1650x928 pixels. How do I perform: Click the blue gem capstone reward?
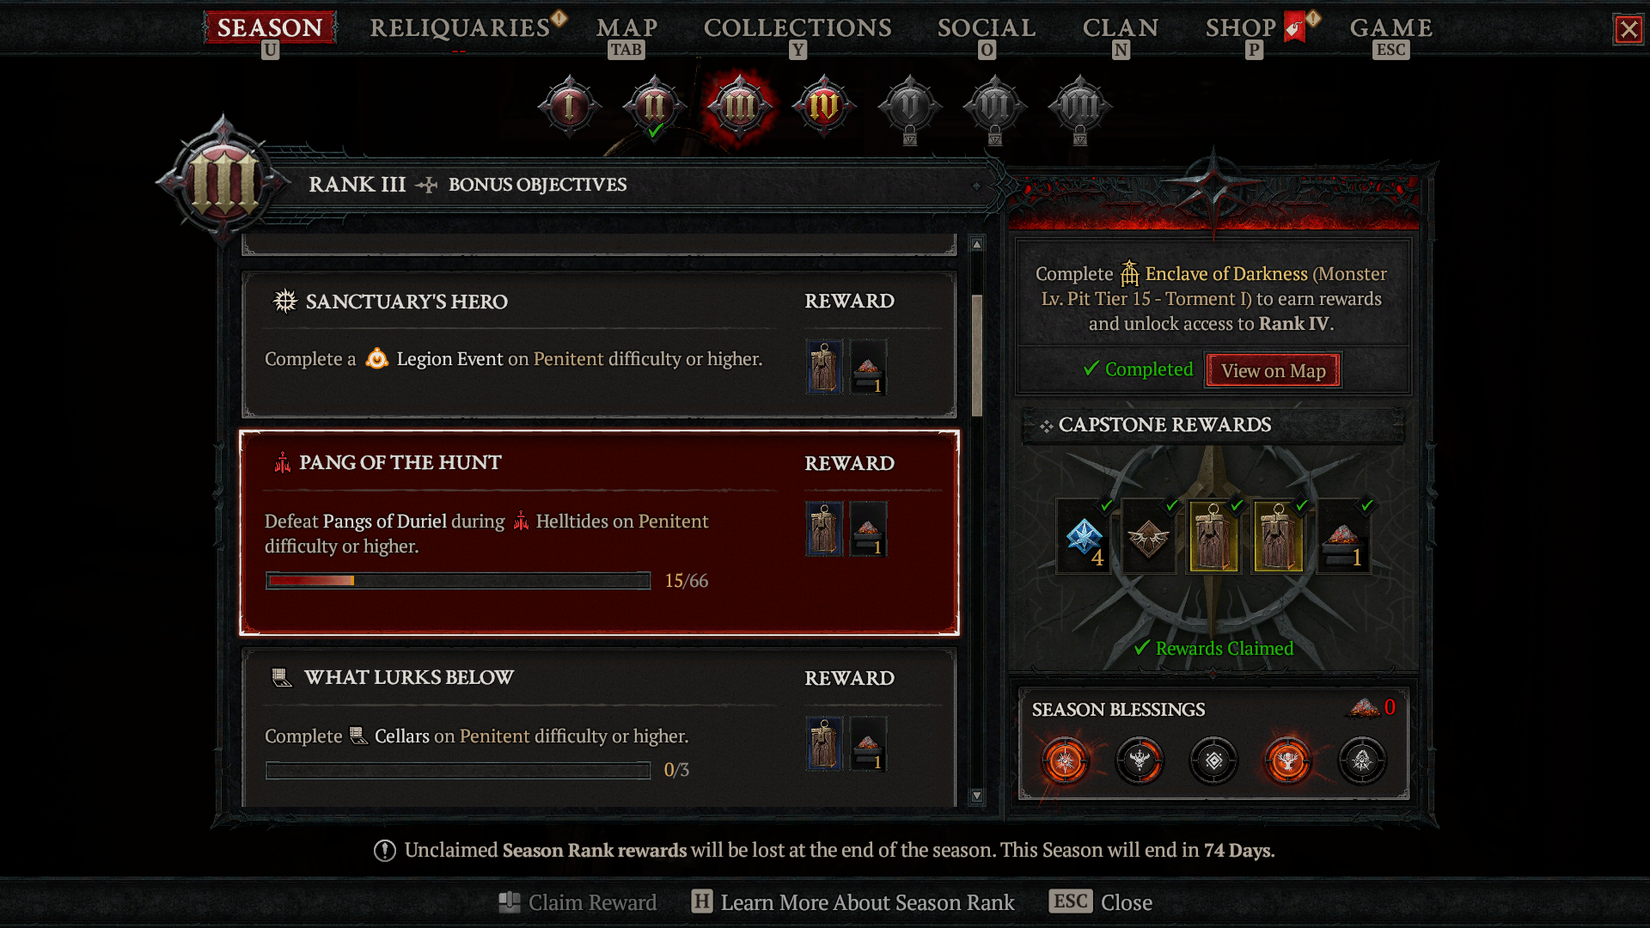(1085, 537)
